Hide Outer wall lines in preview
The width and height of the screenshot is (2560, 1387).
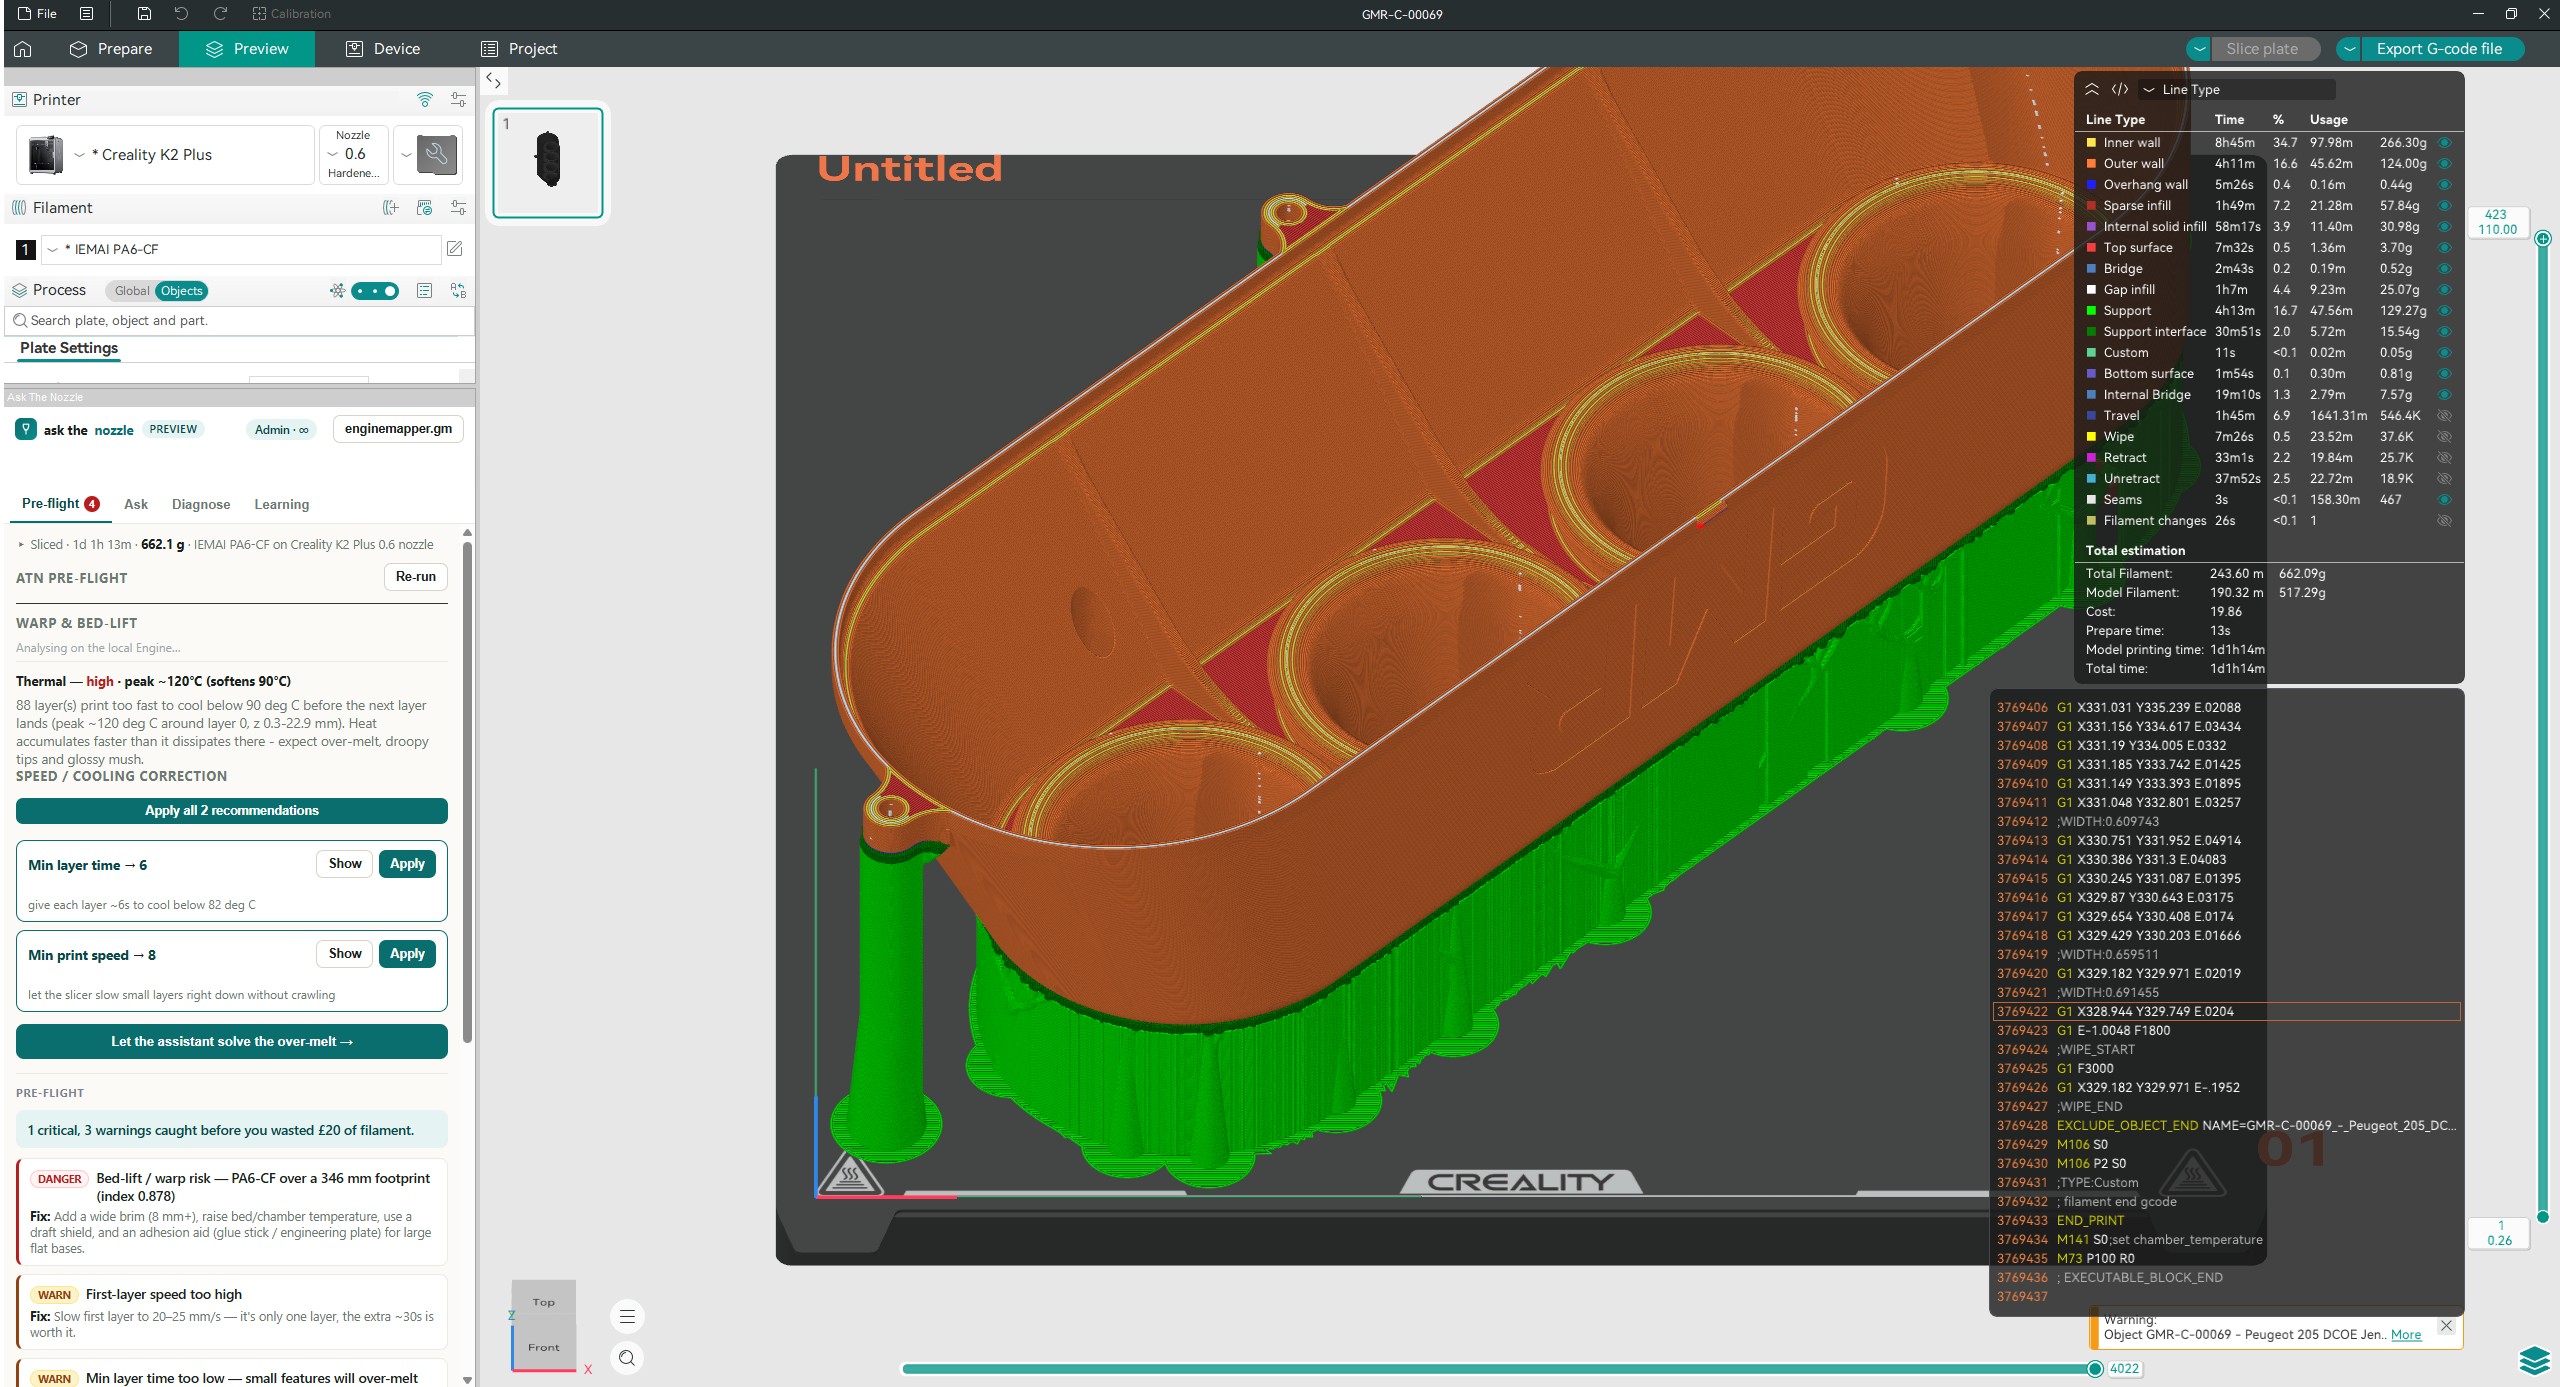[2444, 164]
